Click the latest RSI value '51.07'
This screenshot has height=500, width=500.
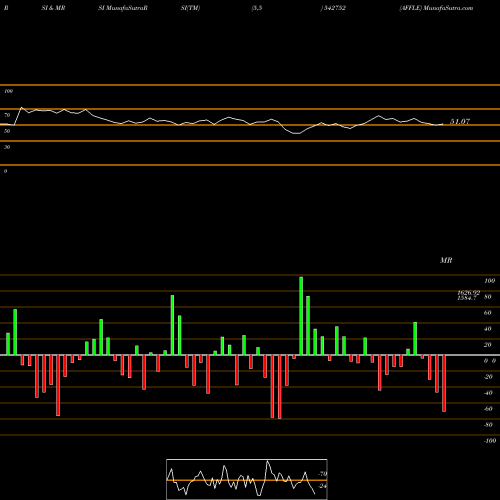point(460,122)
